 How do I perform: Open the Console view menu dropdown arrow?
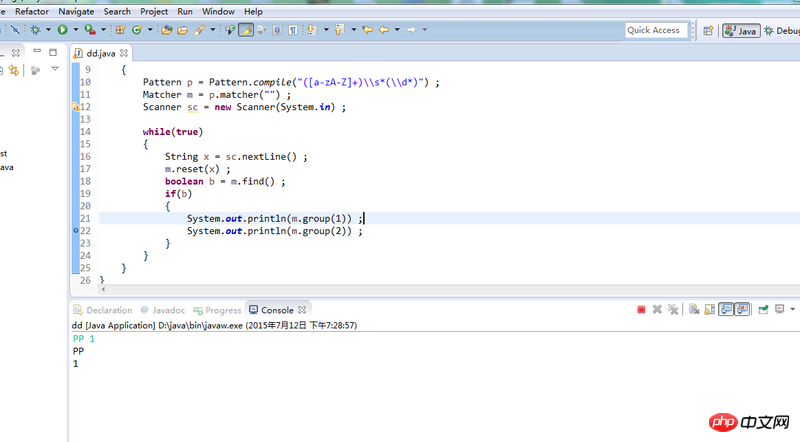coord(792,309)
